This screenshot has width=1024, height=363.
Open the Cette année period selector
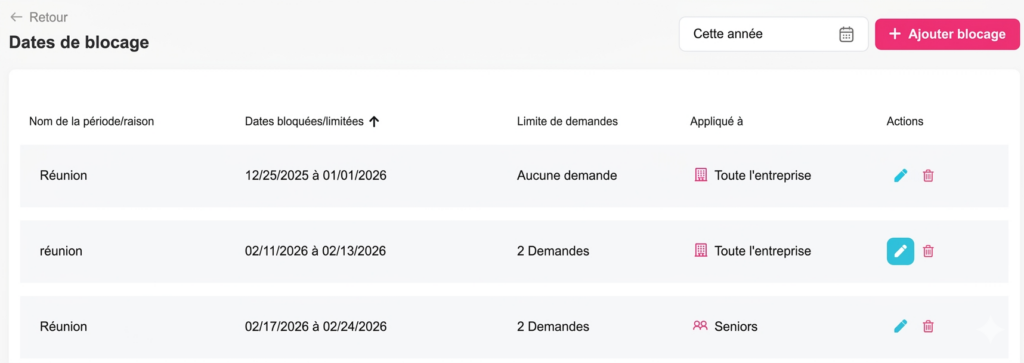774,34
